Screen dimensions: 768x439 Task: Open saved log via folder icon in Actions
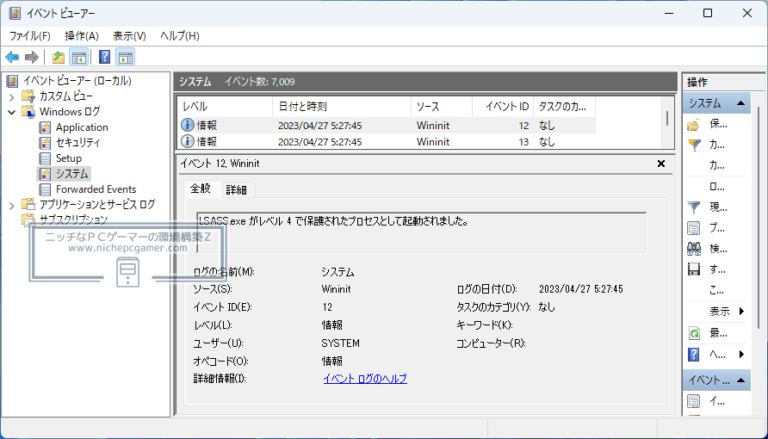693,125
